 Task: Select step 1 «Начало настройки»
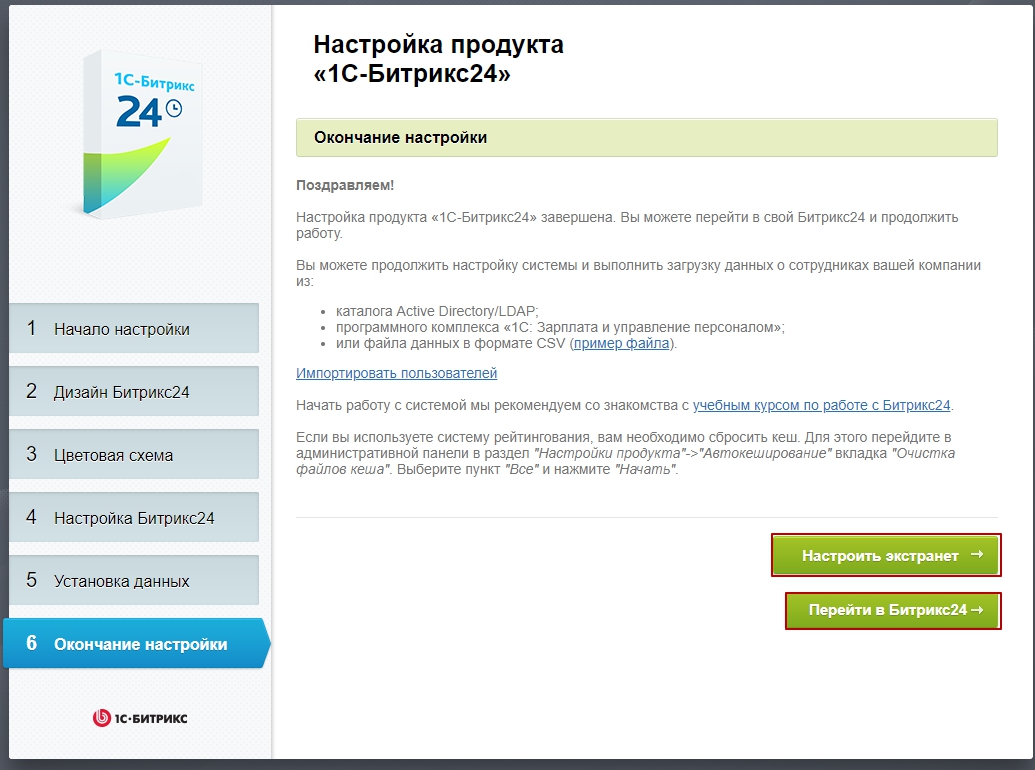click(x=134, y=328)
